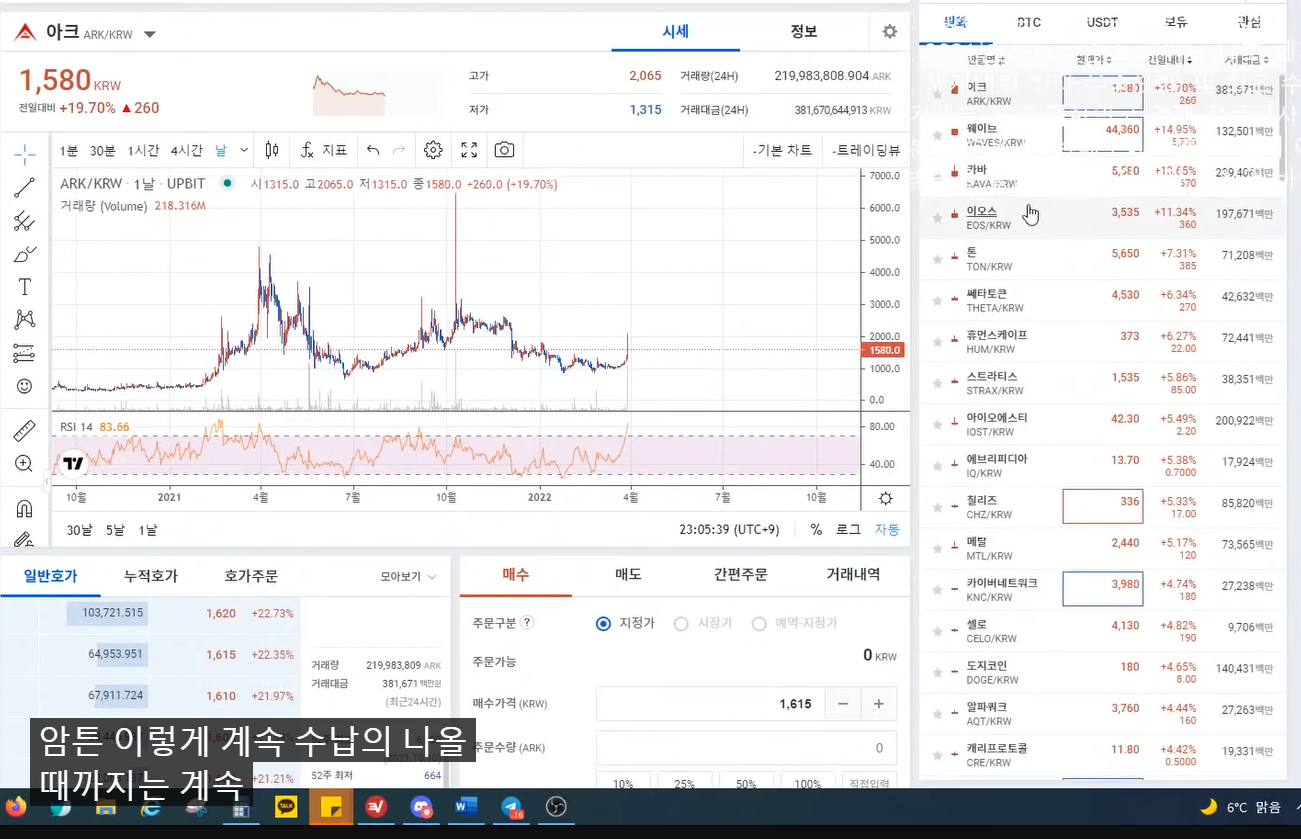Open Firefox from the taskbar

(x=15, y=807)
